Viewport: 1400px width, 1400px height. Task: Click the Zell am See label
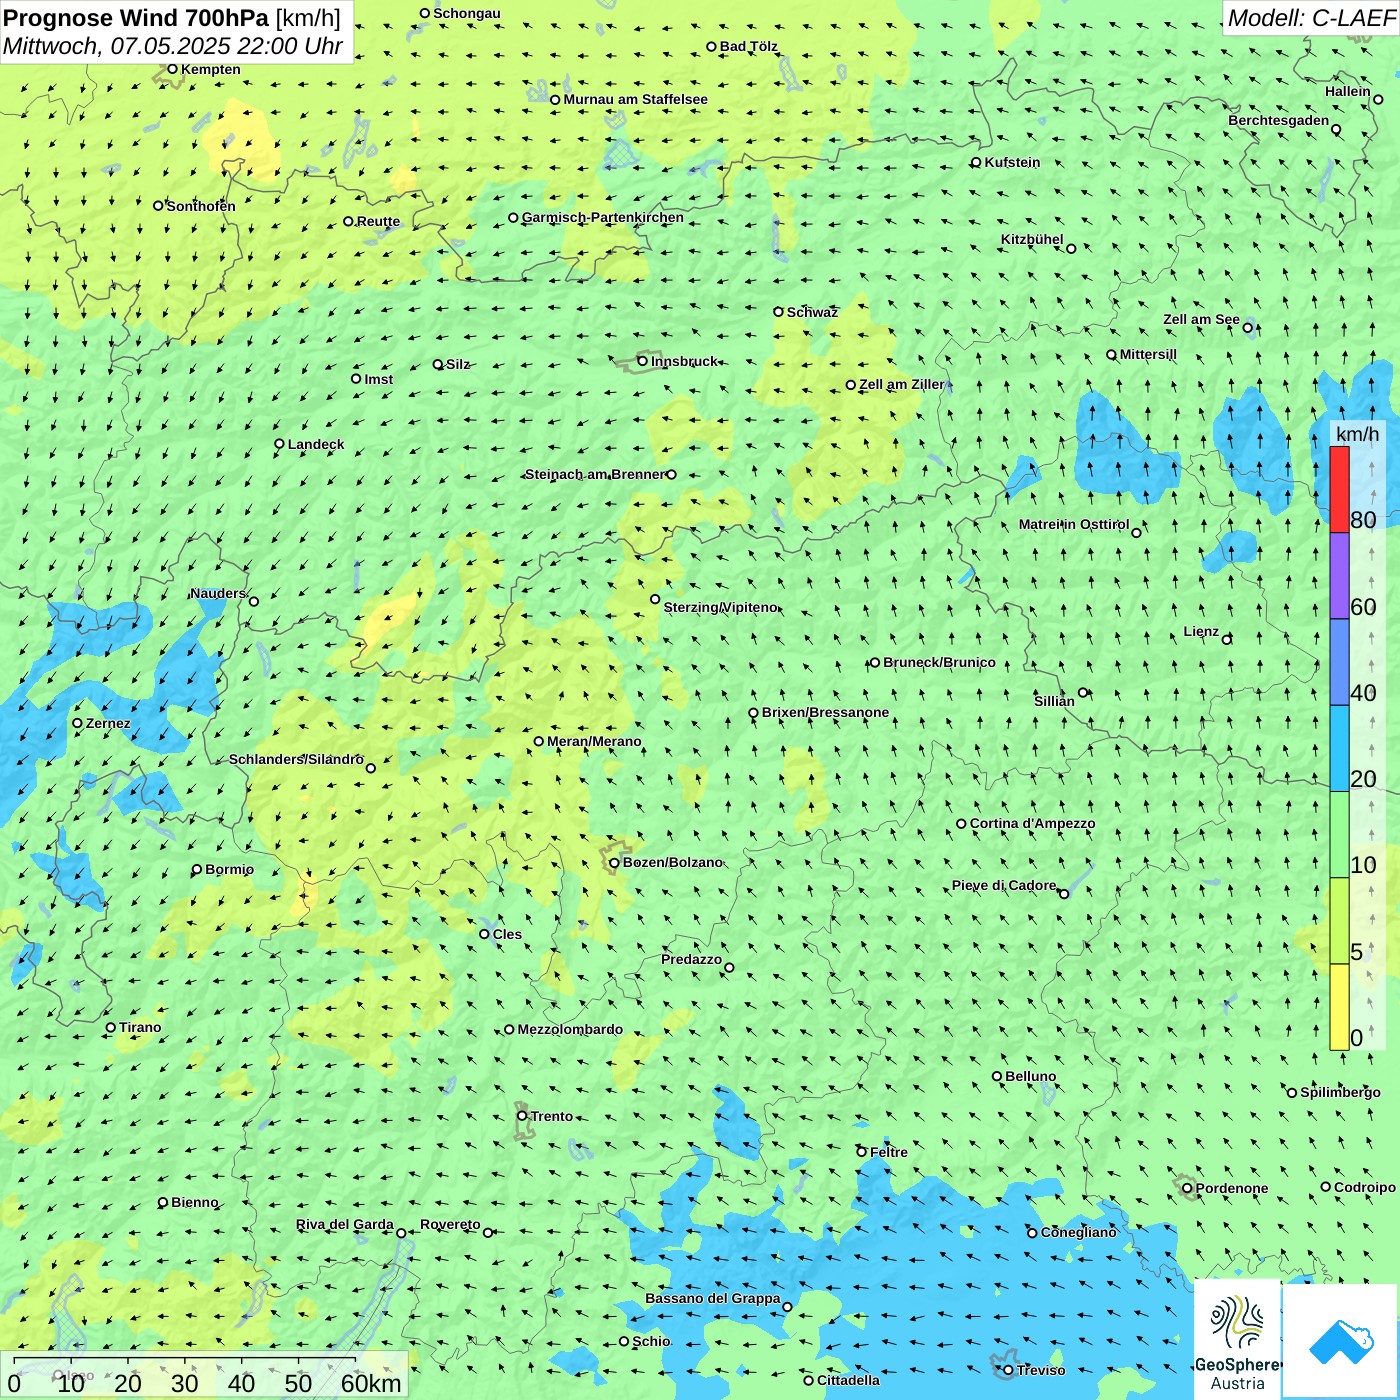coord(1201,319)
